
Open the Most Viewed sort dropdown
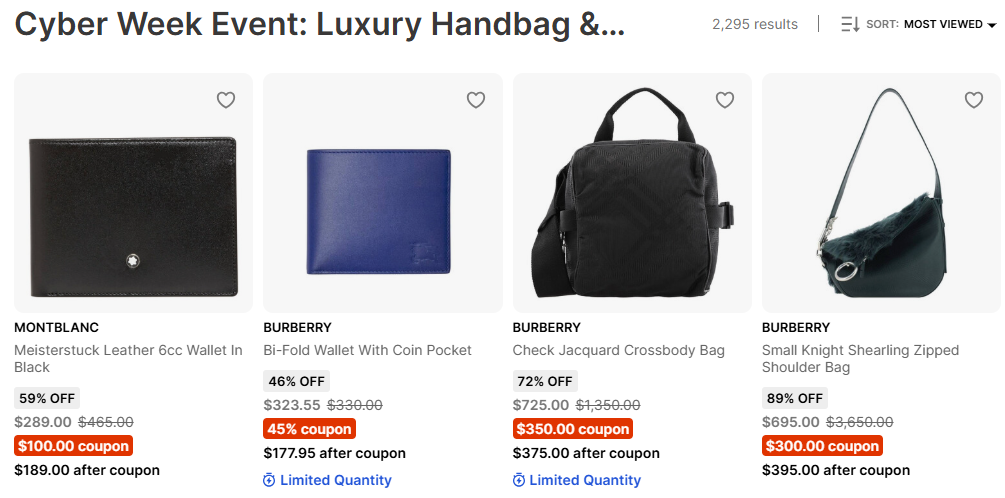(x=942, y=24)
